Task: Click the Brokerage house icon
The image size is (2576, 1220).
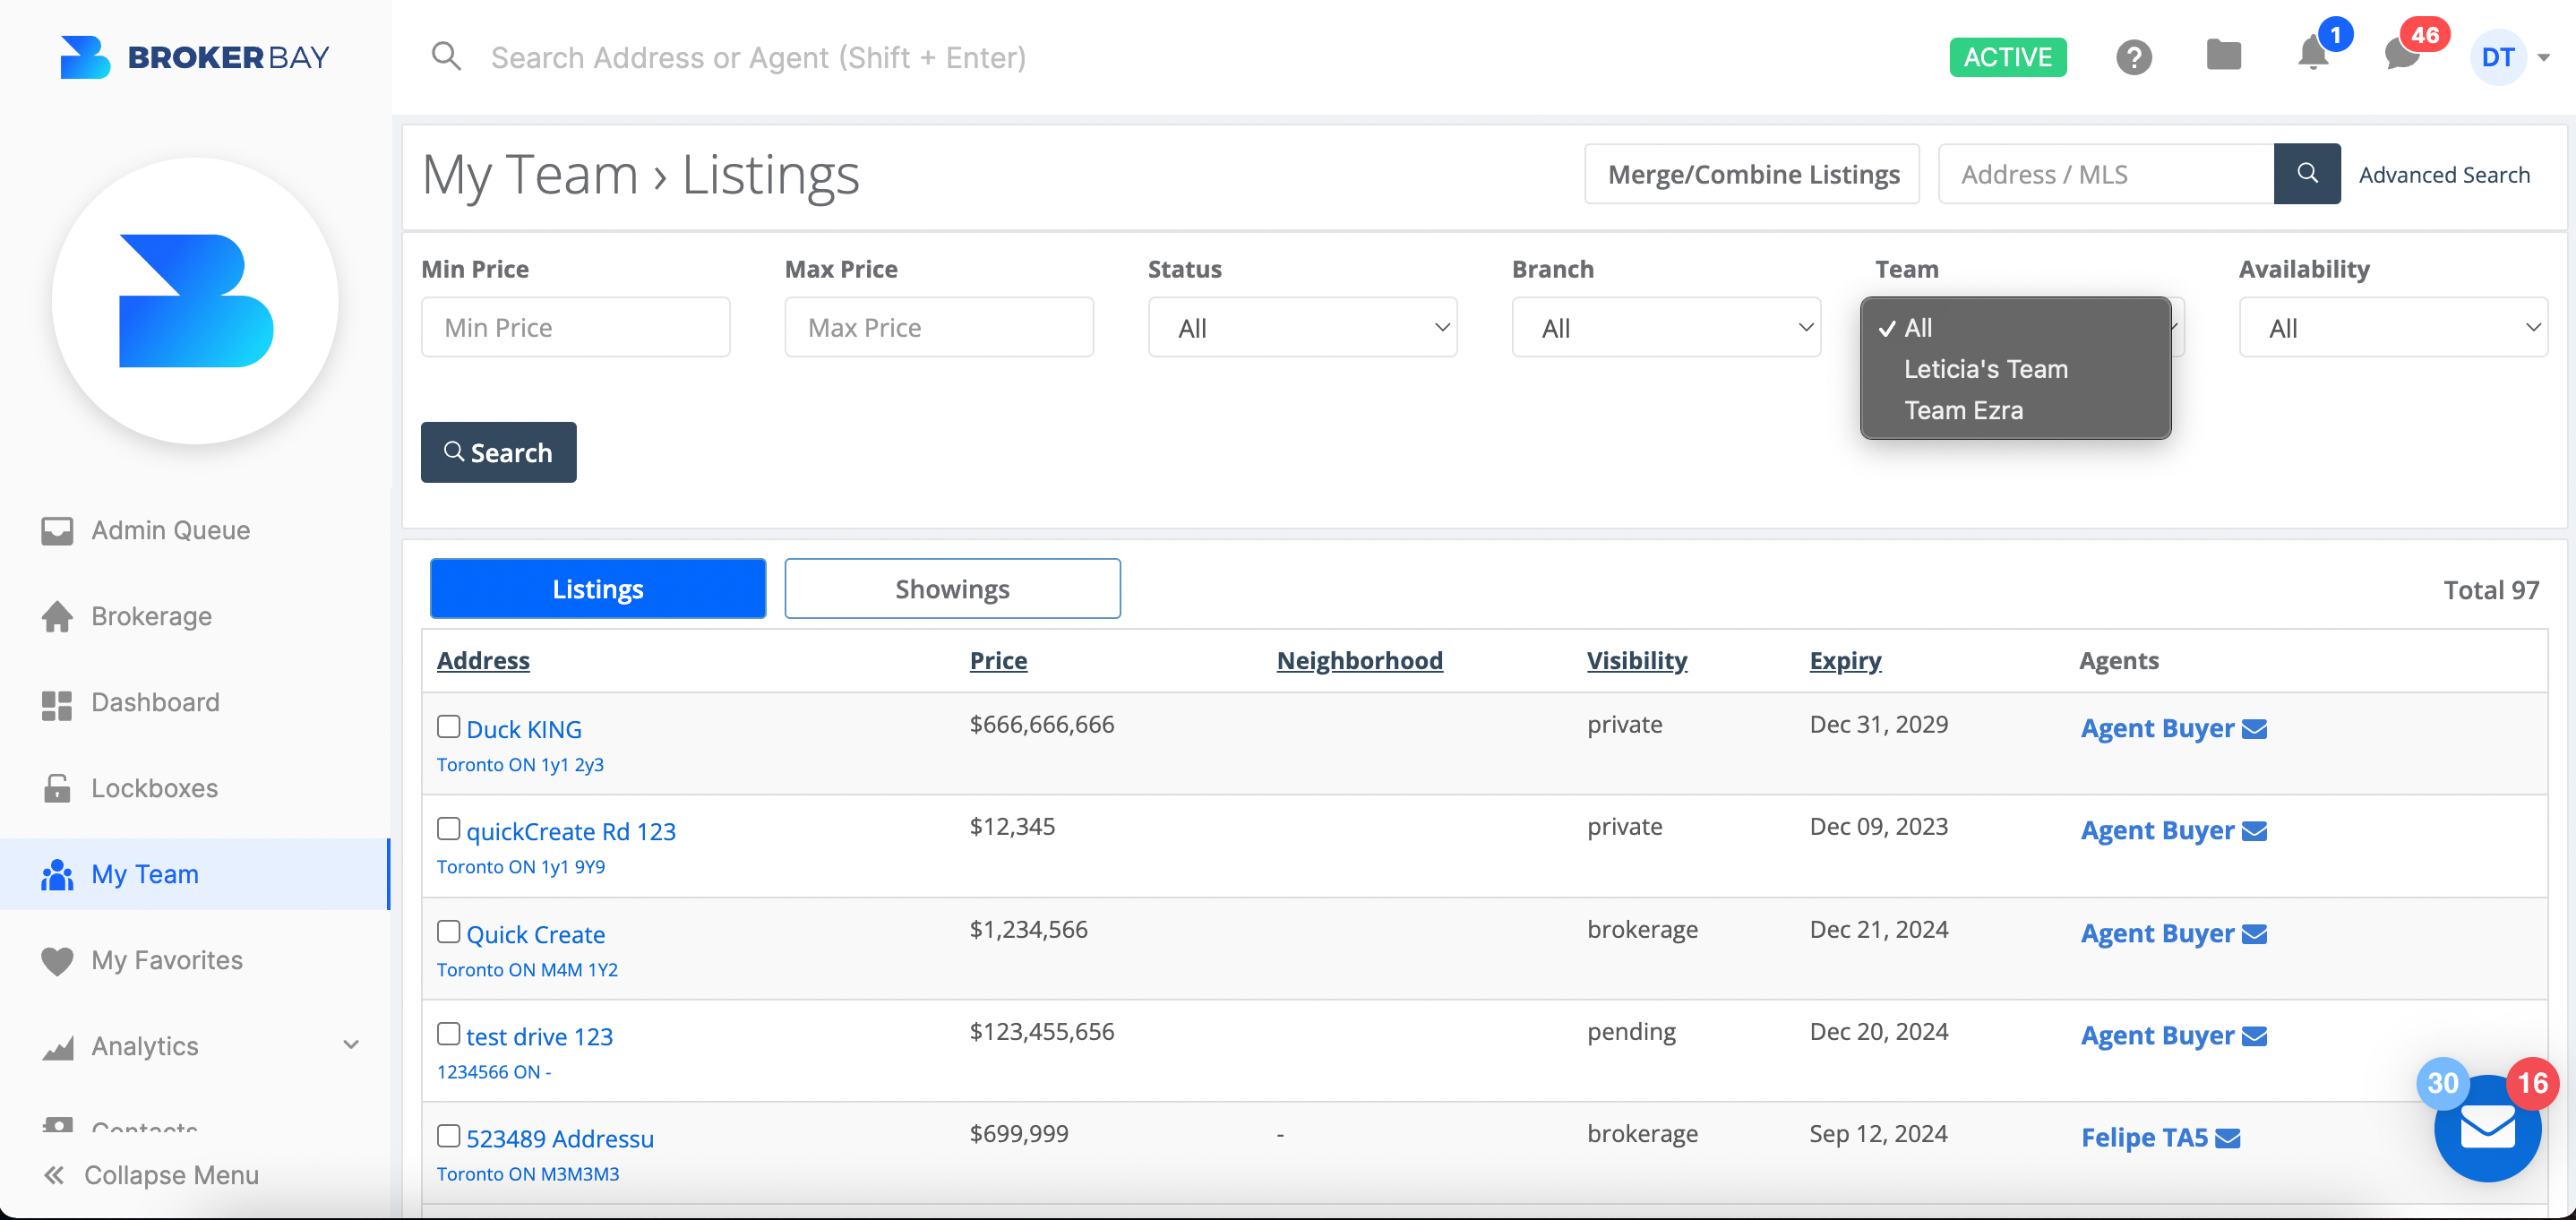Action: click(x=57, y=616)
